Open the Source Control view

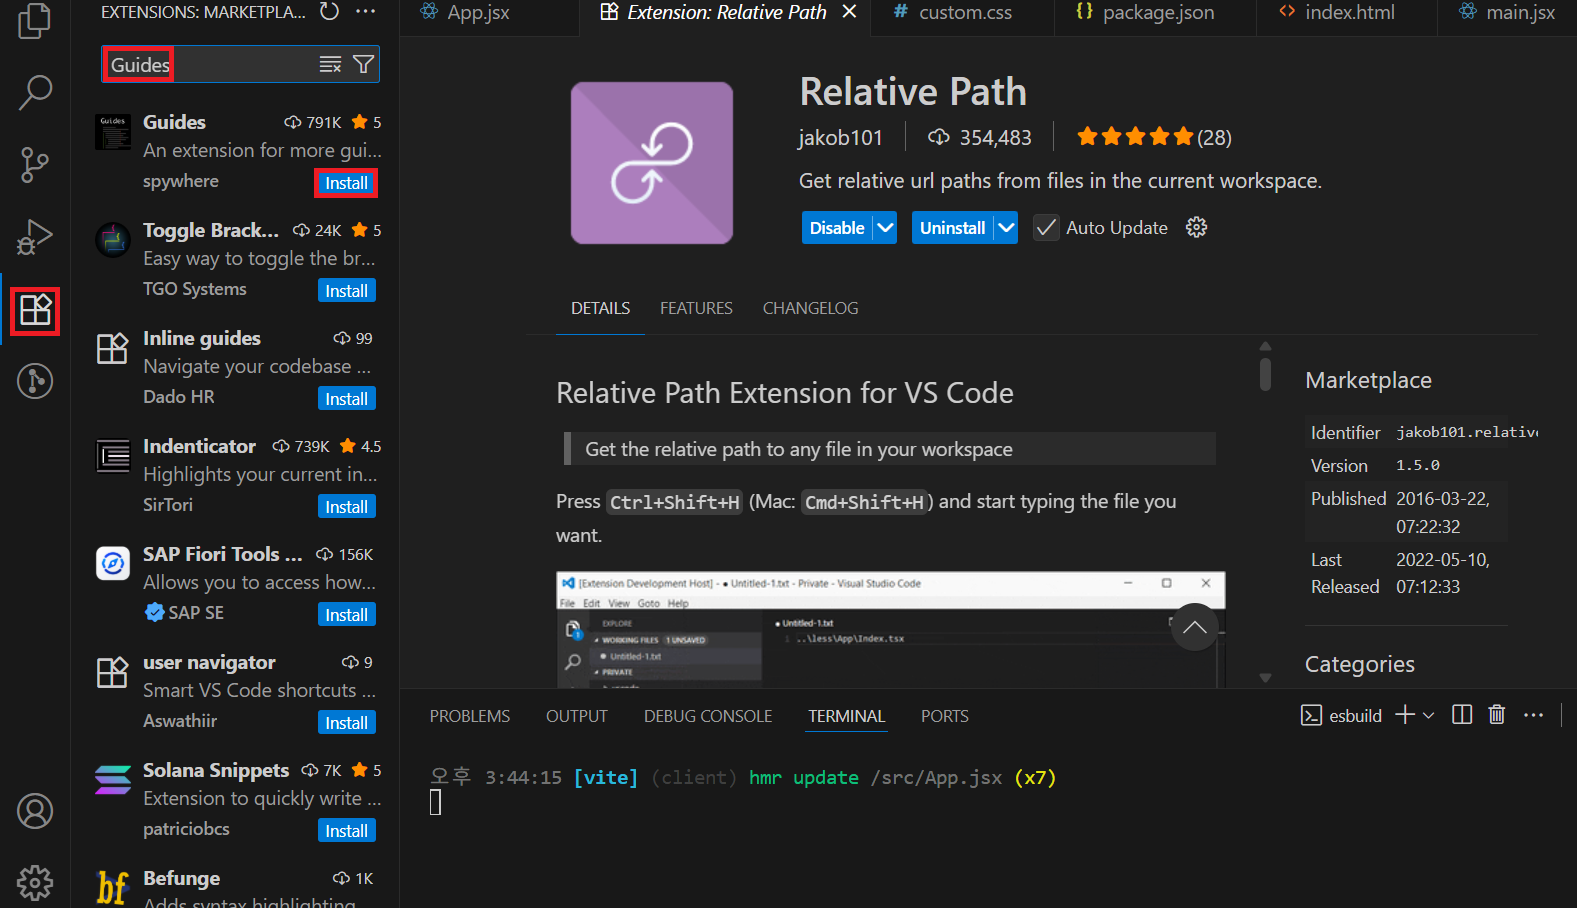pyautogui.click(x=35, y=165)
